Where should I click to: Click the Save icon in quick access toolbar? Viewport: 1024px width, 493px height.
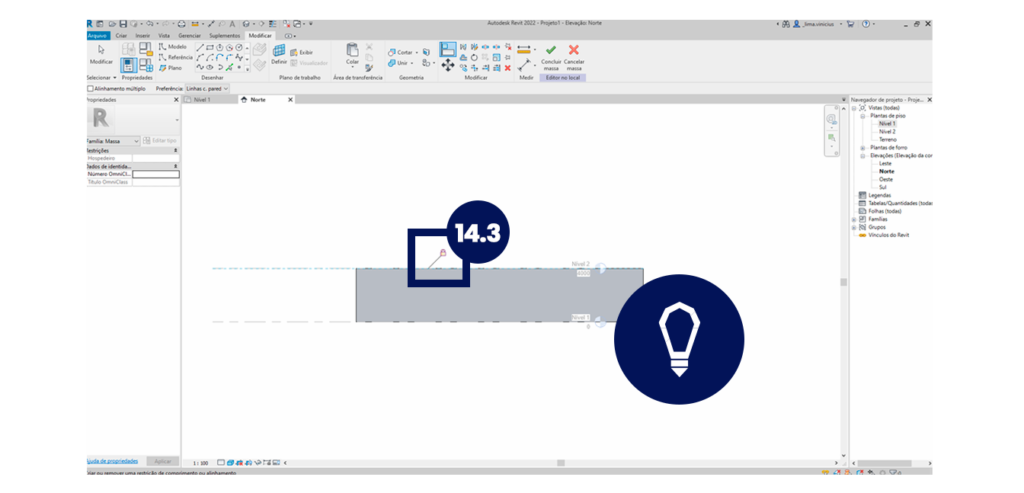pos(122,24)
